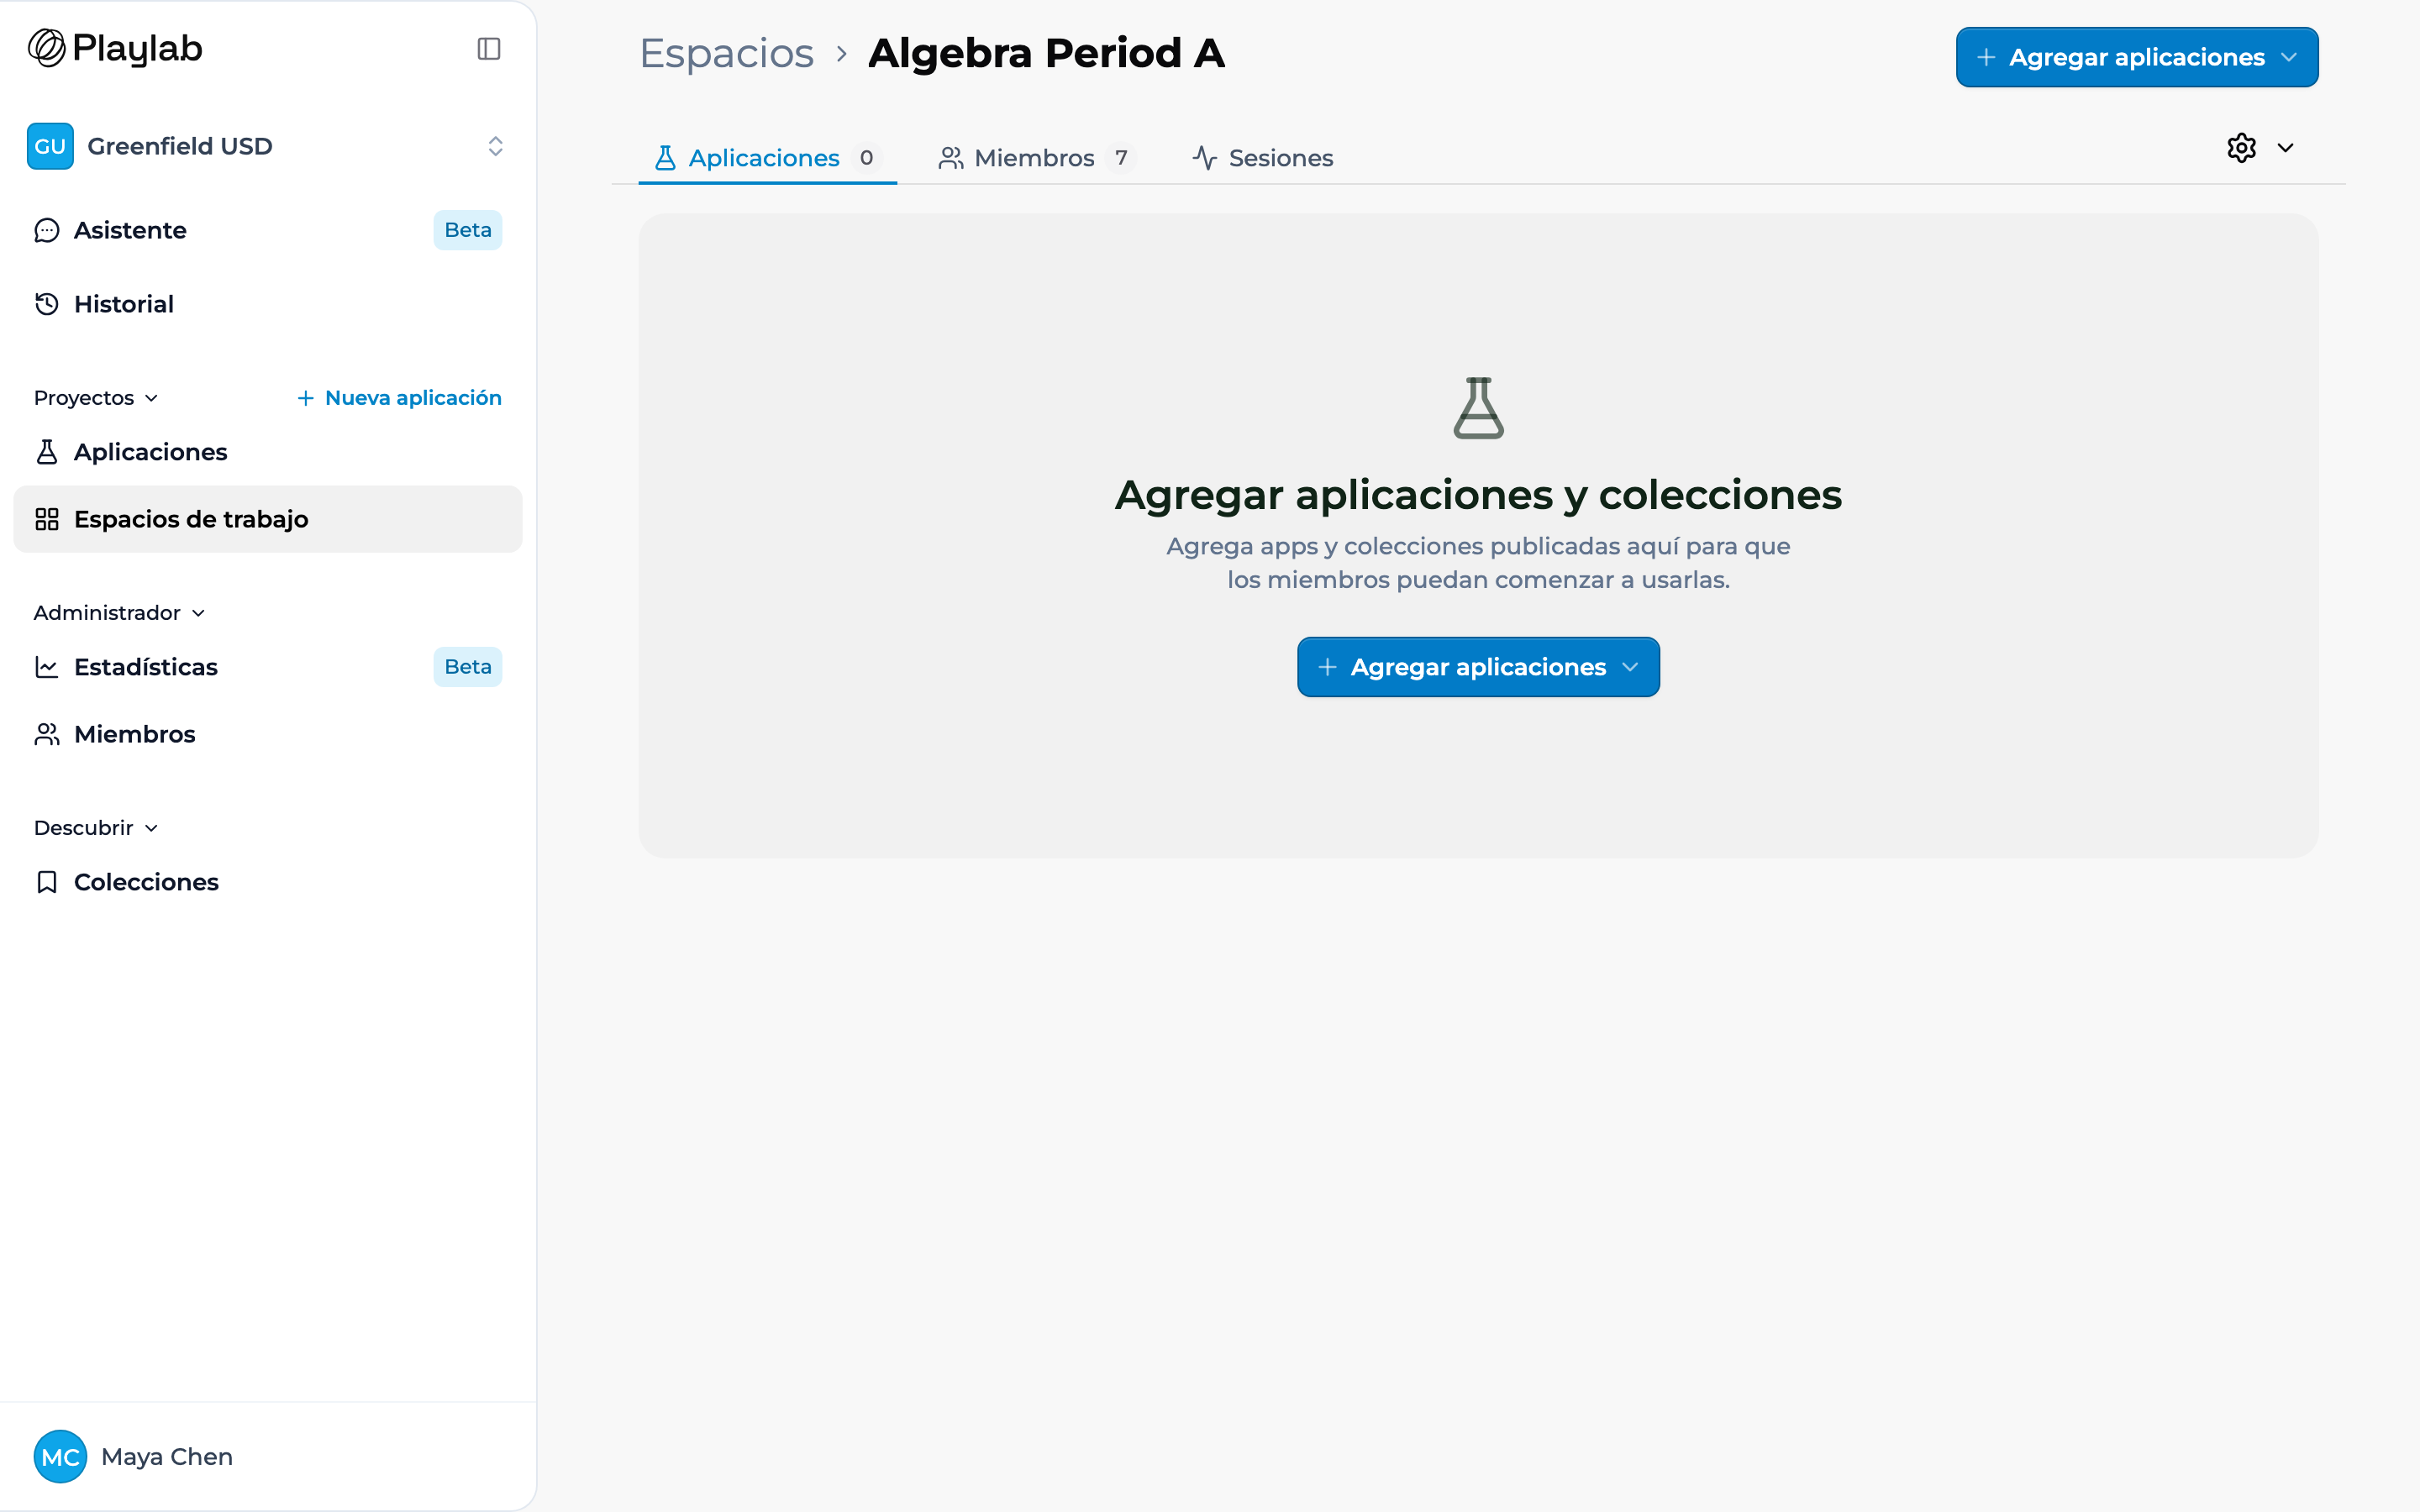Click the flask icon in empty state
Screen dimensions: 2420x1512
pos(1478,408)
